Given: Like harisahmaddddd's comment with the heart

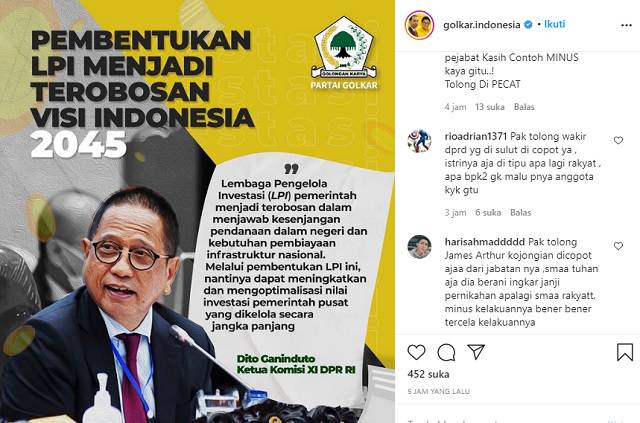Looking at the screenshot, I should click(618, 246).
